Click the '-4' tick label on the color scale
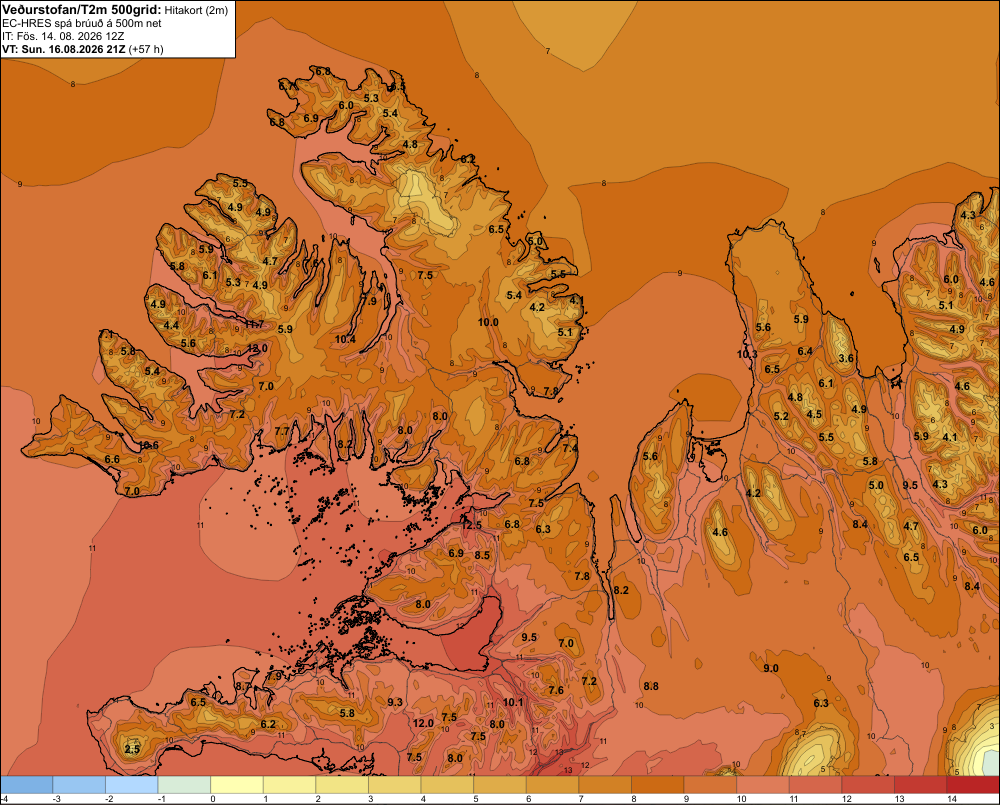Image resolution: width=1000 pixels, height=805 pixels. pyautogui.click(x=4, y=799)
